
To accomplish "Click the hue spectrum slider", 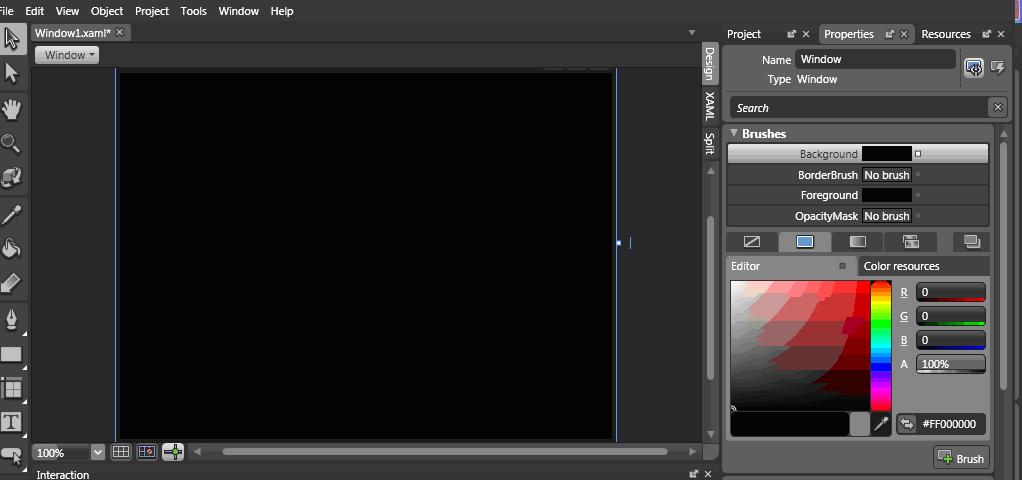I will click(881, 346).
